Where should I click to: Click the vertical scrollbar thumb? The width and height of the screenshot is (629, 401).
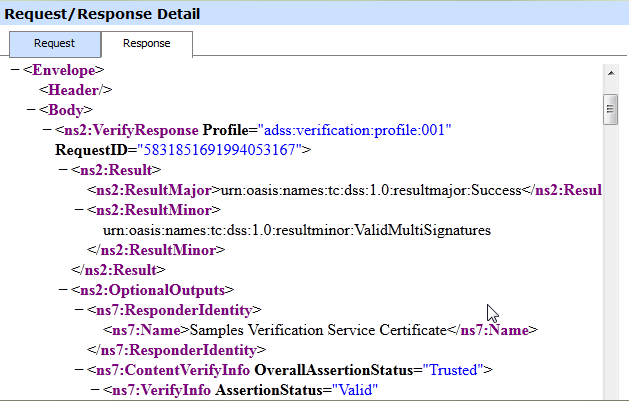[609, 108]
